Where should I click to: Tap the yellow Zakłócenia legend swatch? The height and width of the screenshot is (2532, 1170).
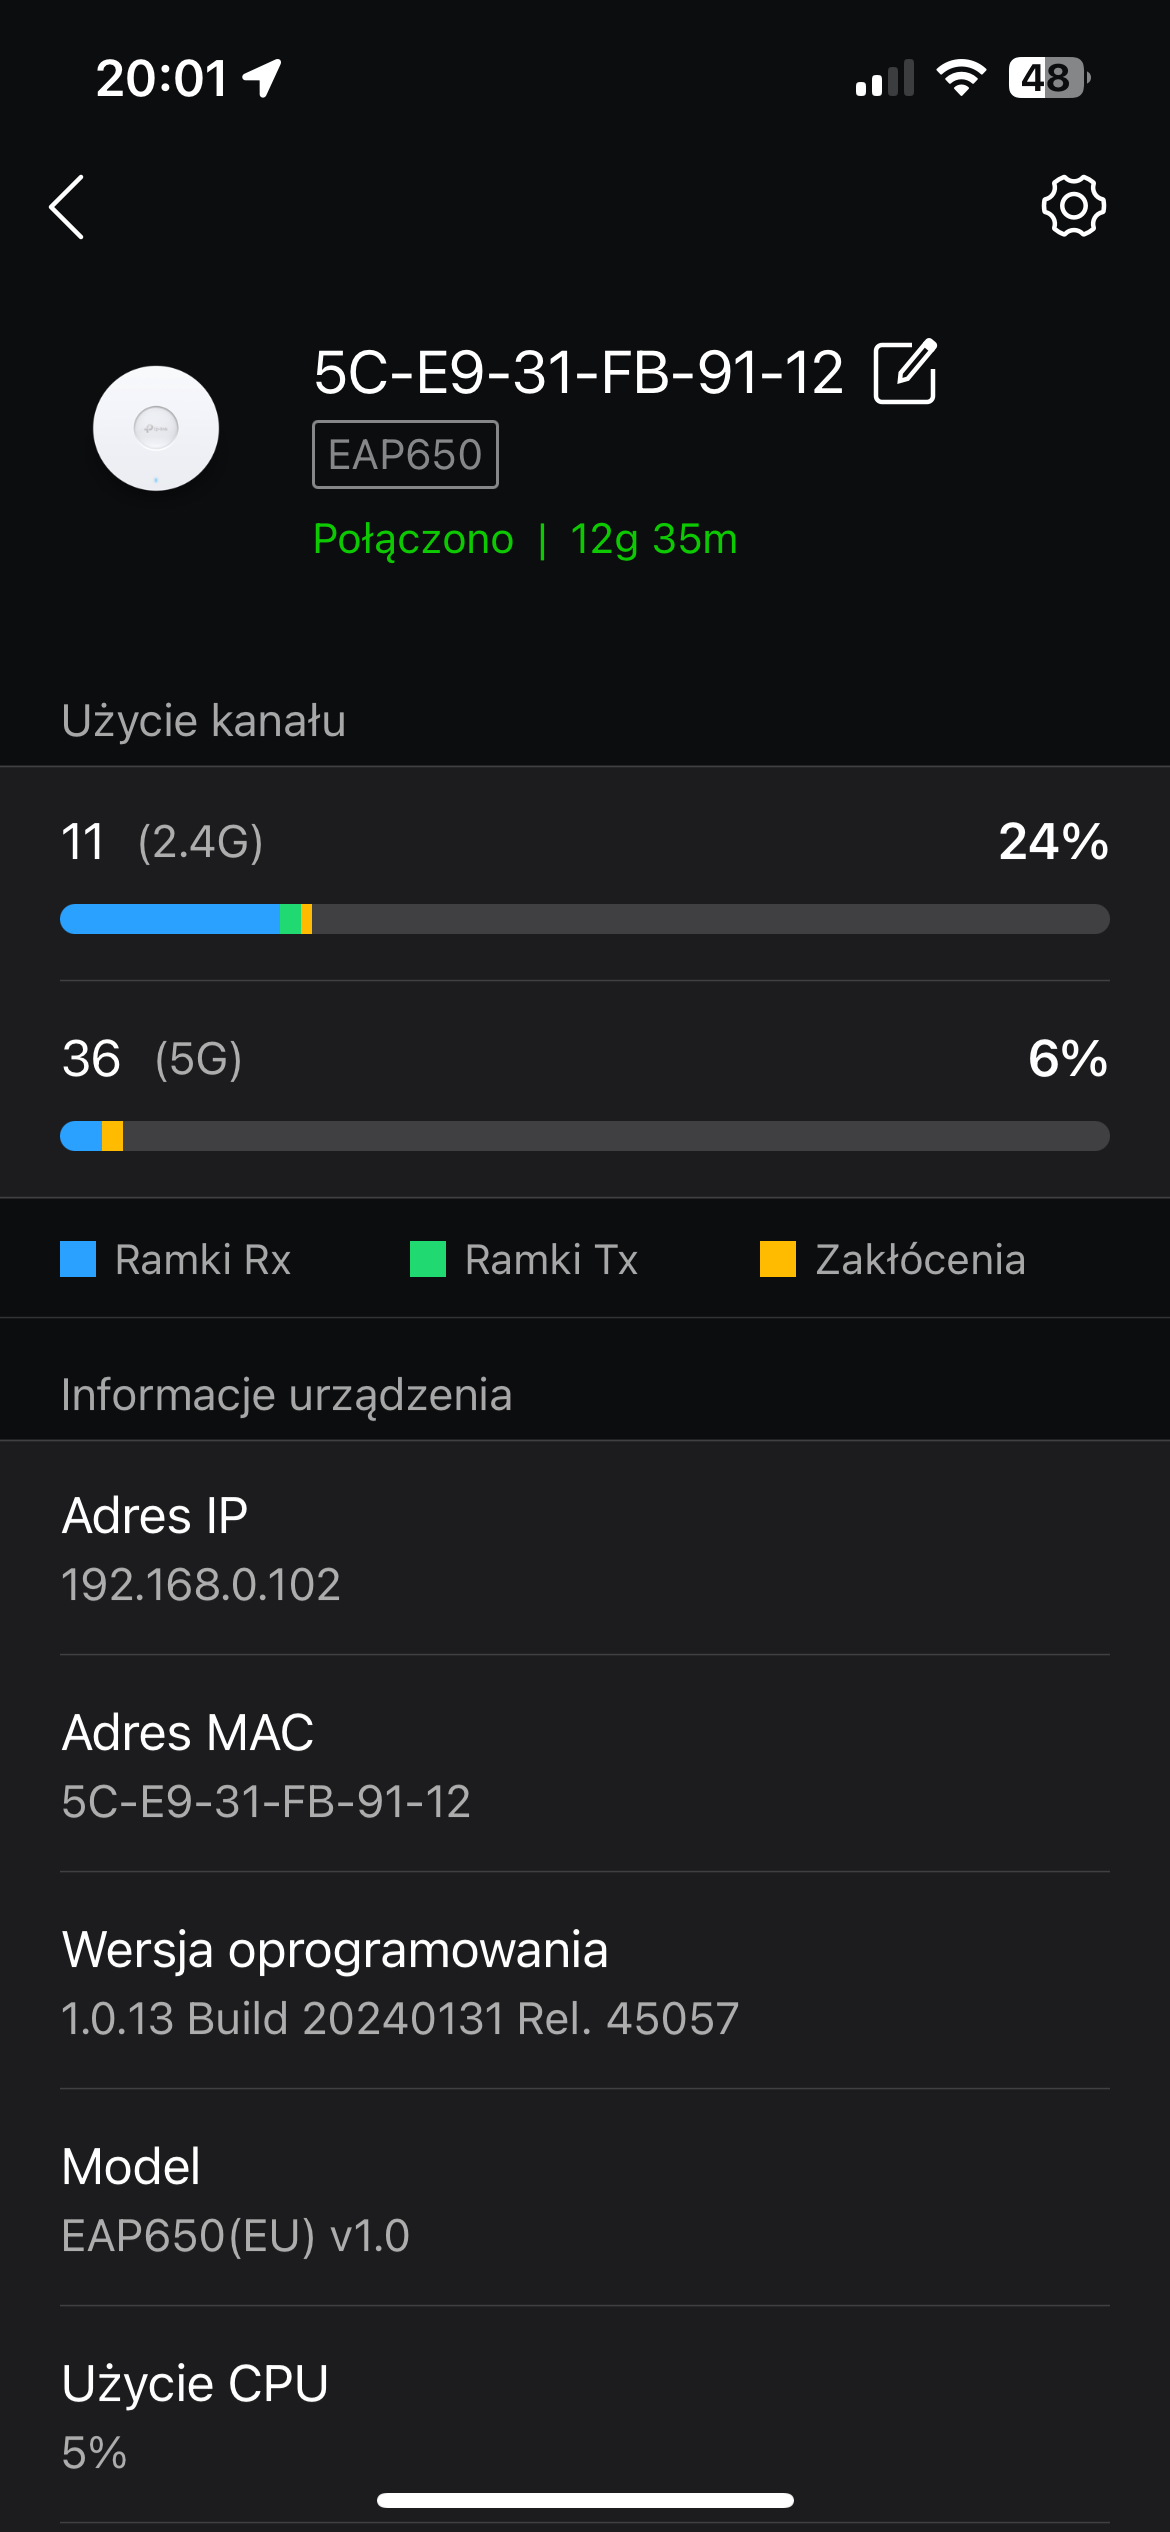point(777,1259)
